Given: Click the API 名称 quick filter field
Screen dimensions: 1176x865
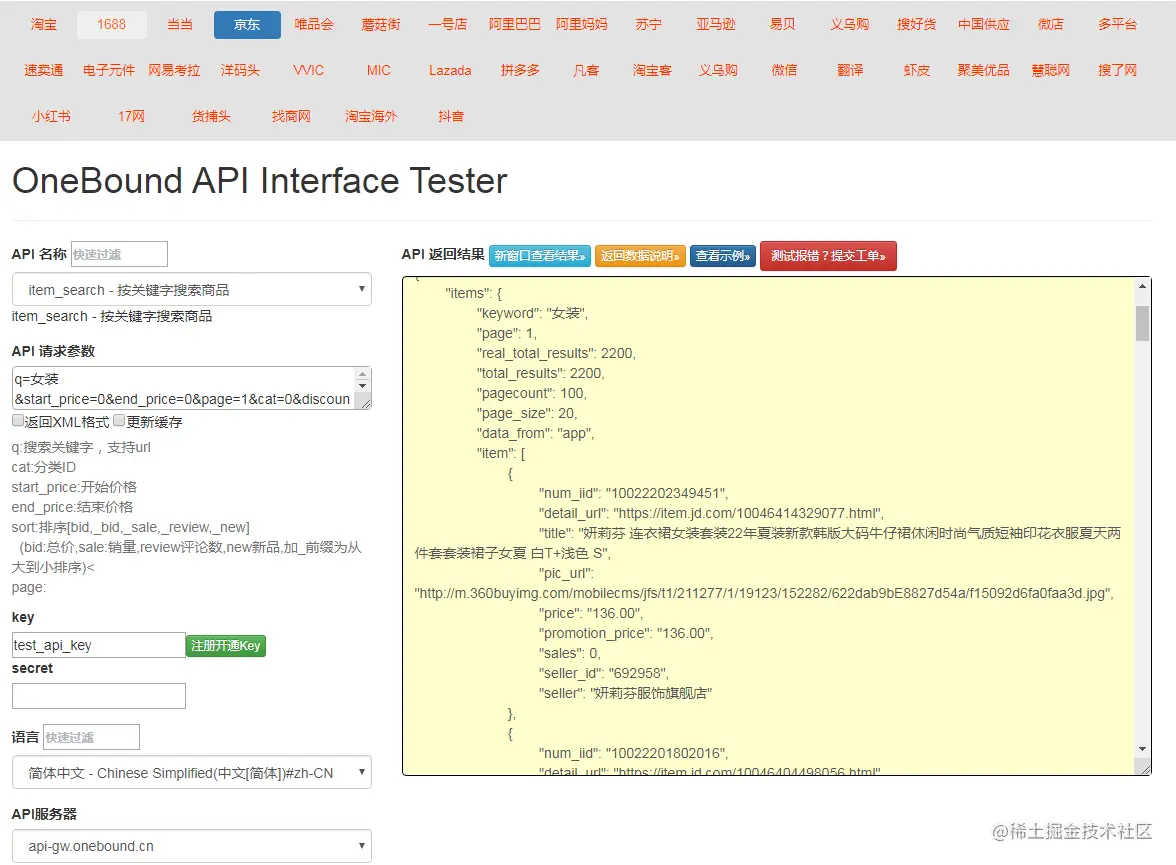Looking at the screenshot, I should pos(119,254).
